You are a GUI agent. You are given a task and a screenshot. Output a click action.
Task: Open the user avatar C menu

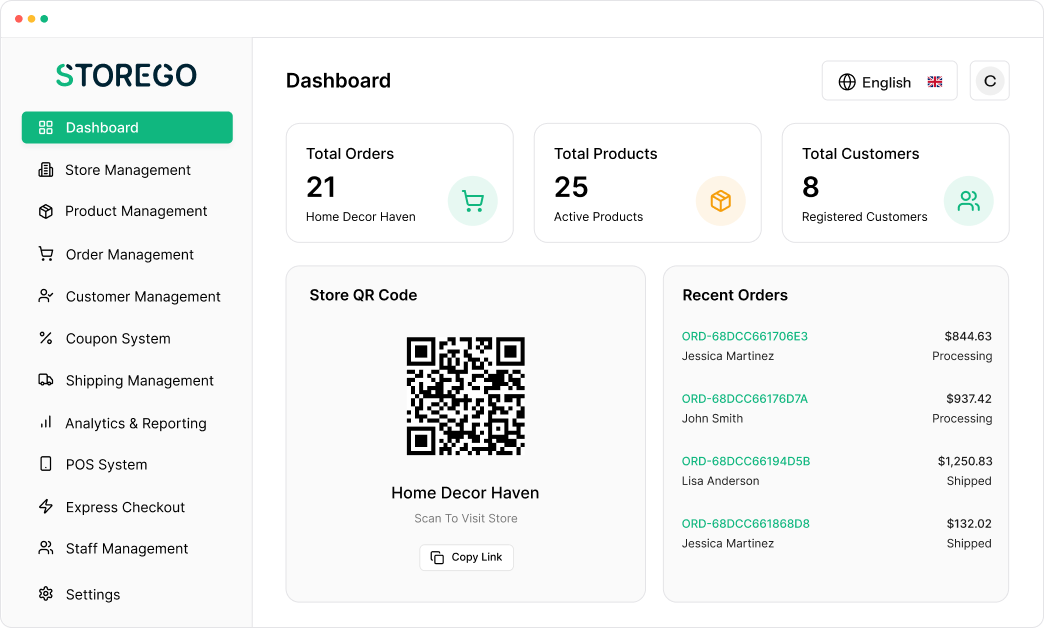pyautogui.click(x=990, y=81)
